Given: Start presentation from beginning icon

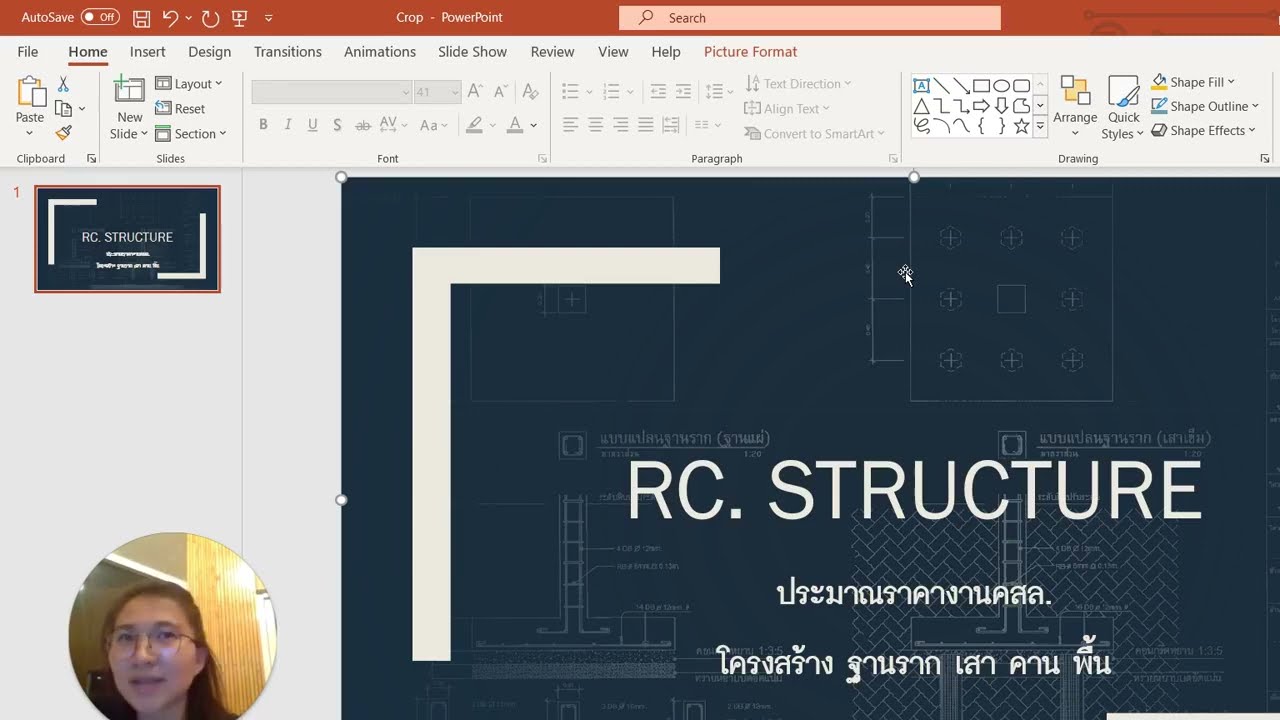Looking at the screenshot, I should tap(239, 18).
